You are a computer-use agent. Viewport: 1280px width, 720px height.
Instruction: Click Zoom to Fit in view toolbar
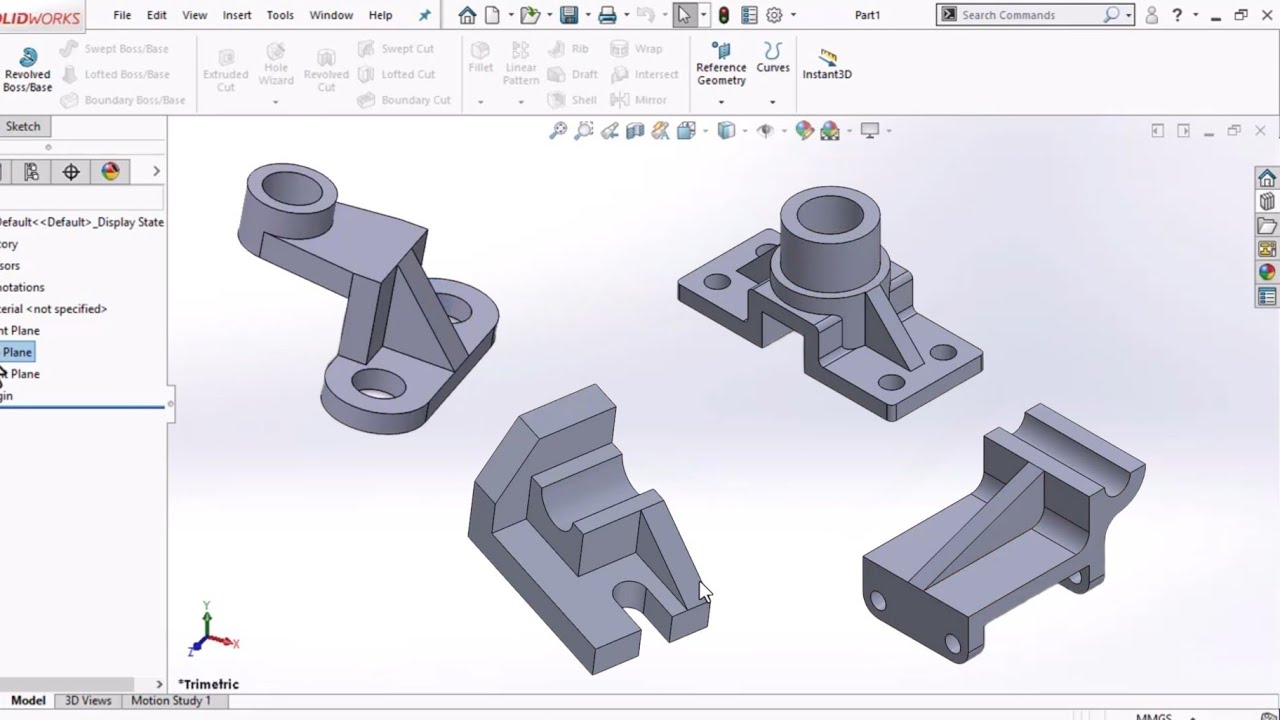click(558, 130)
